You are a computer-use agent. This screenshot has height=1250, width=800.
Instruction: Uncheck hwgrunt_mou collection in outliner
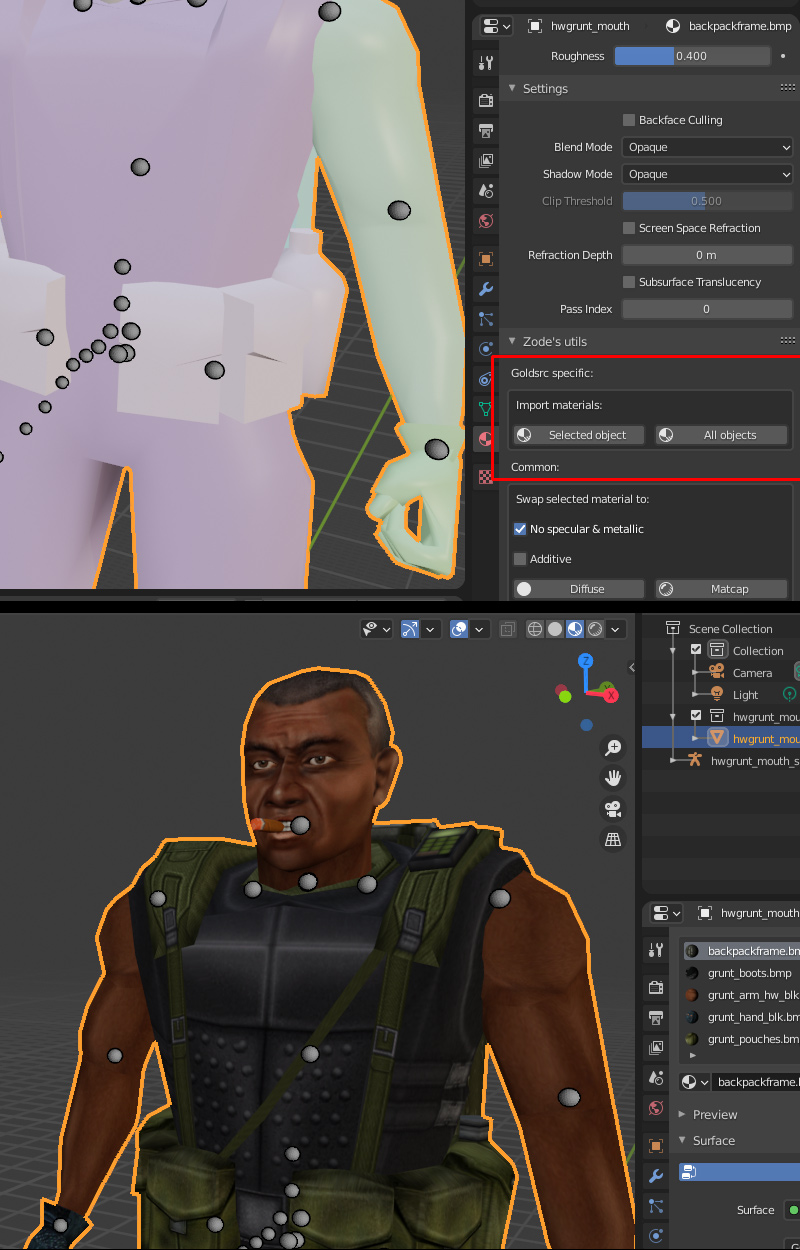pos(696,715)
